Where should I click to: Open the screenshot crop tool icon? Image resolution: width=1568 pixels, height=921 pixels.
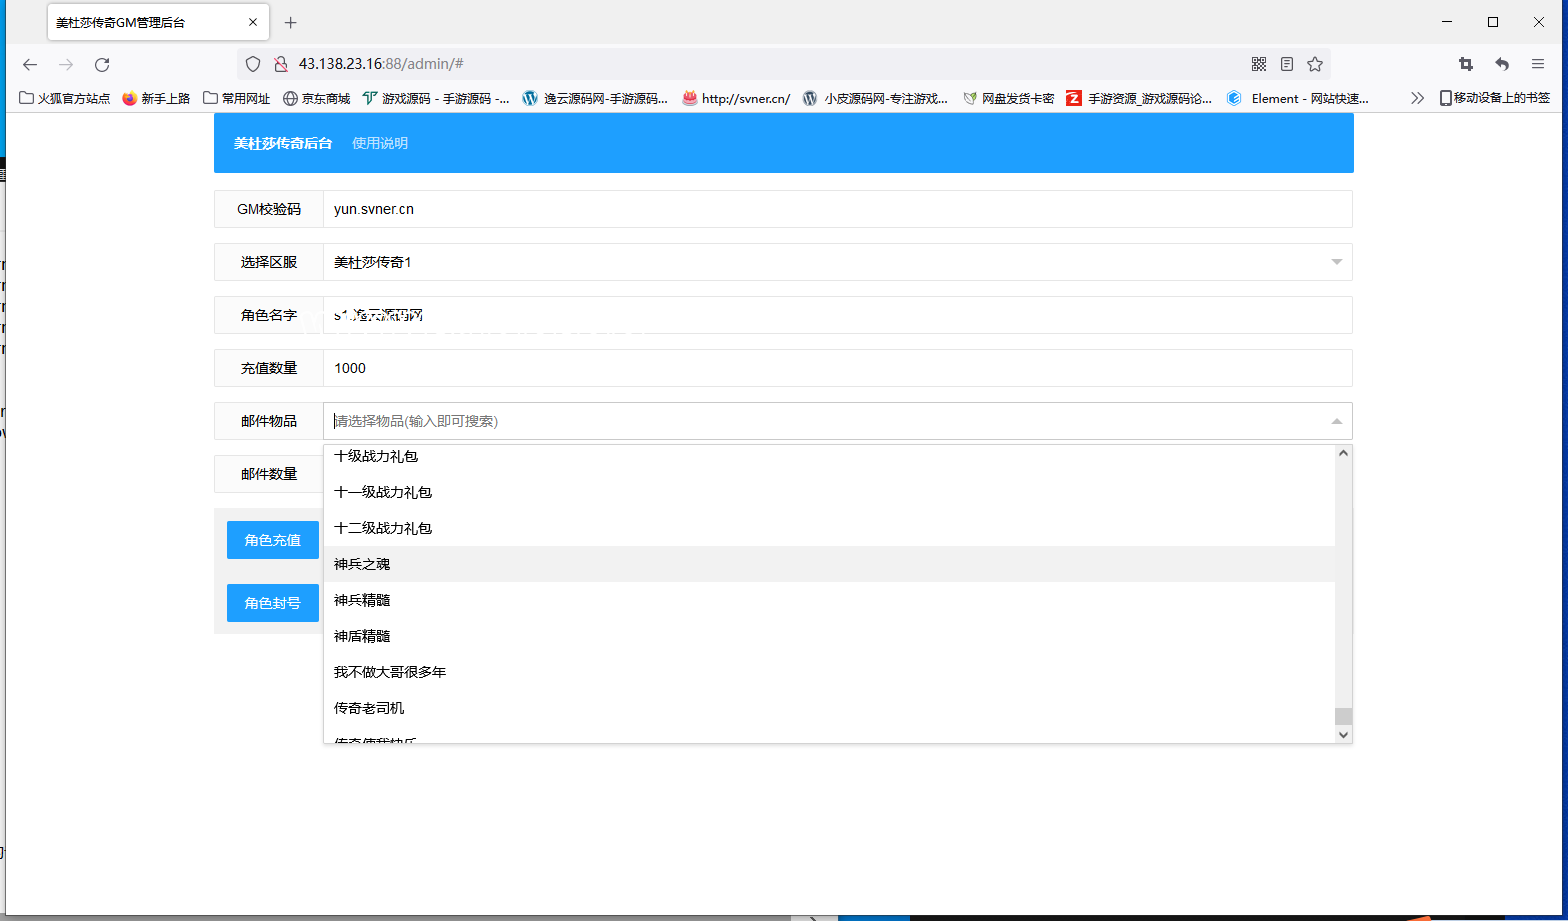[1466, 64]
